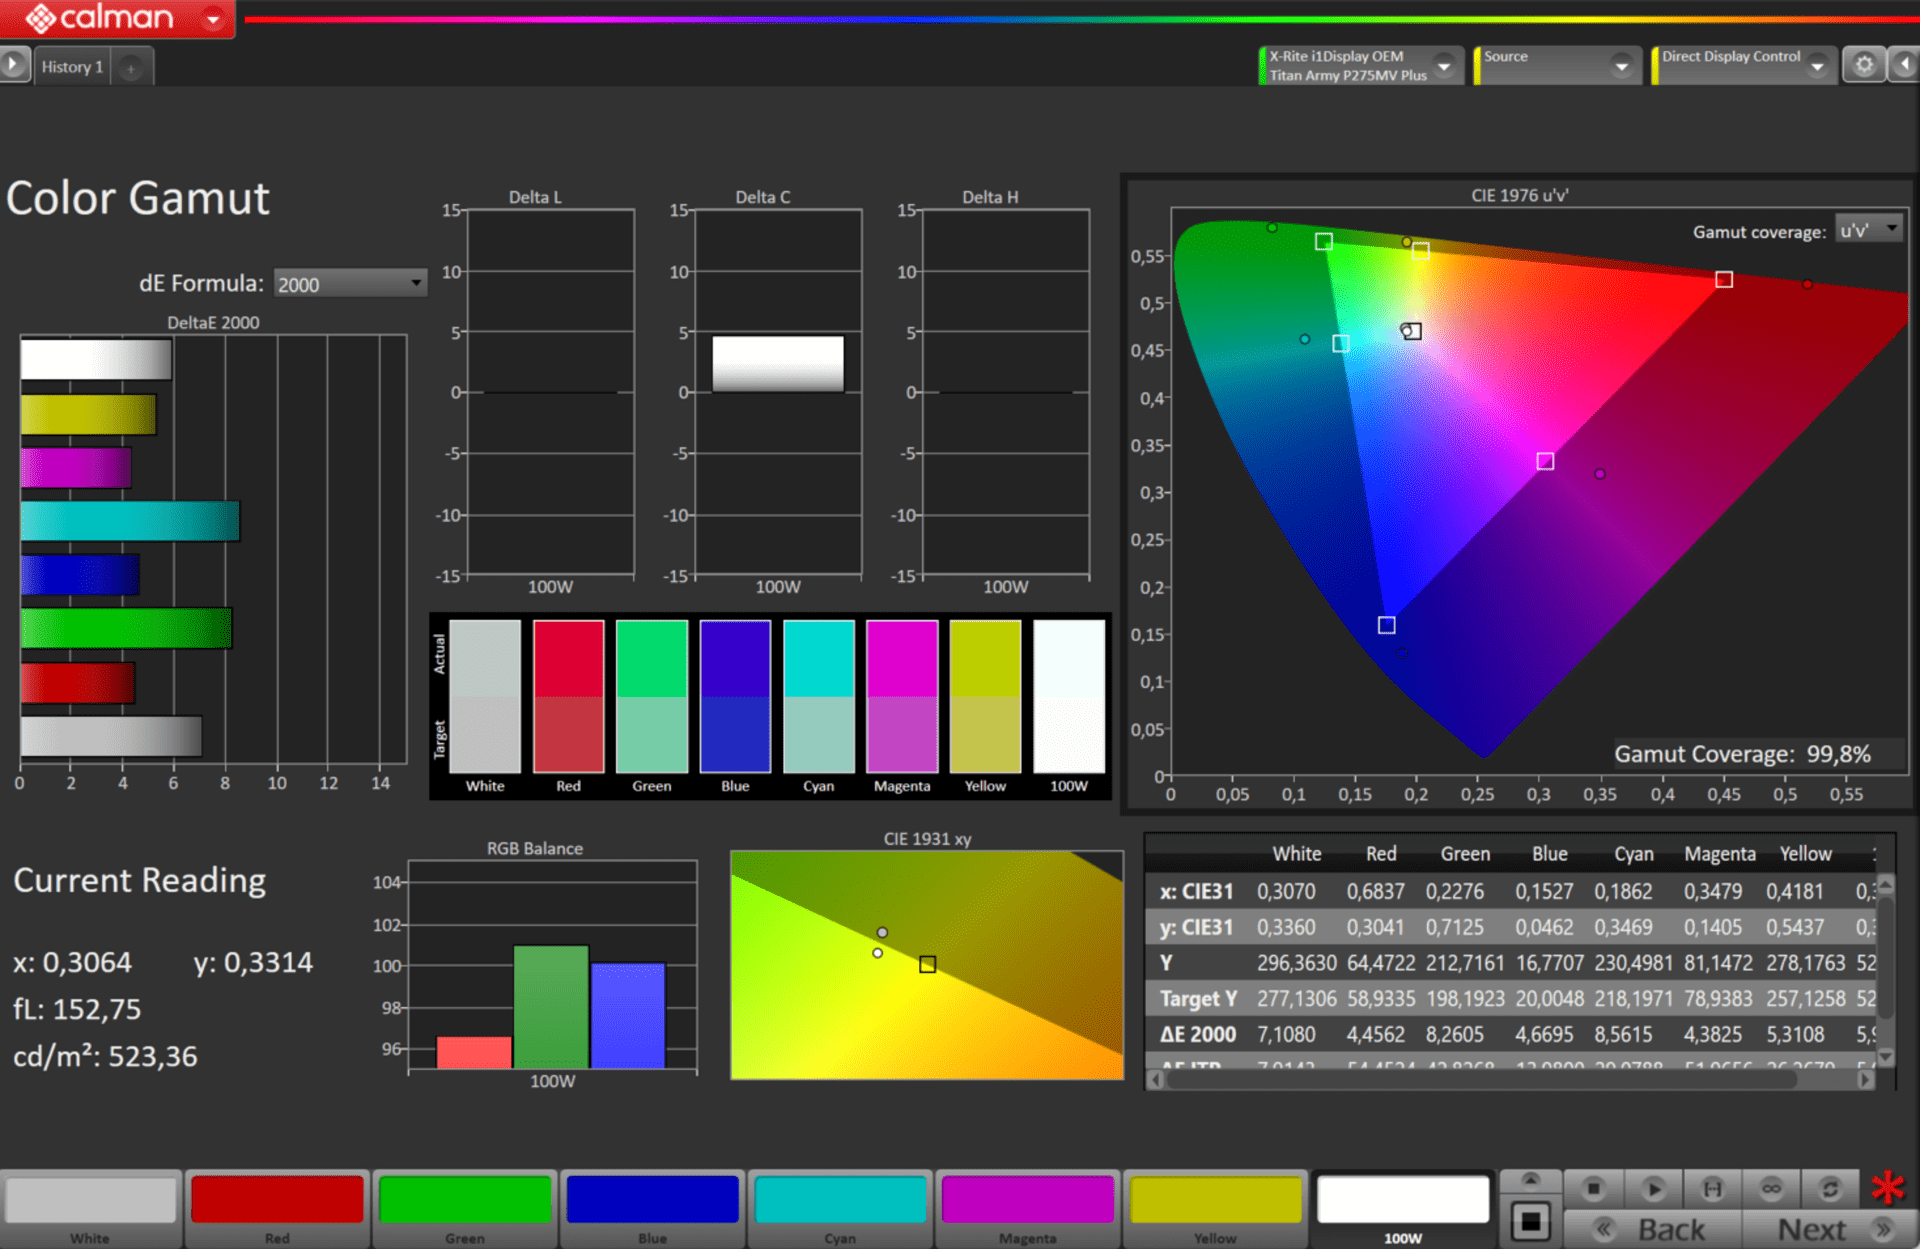The width and height of the screenshot is (1920, 1249).
Task: Click the Calman logo menu button
Action: click(x=117, y=18)
